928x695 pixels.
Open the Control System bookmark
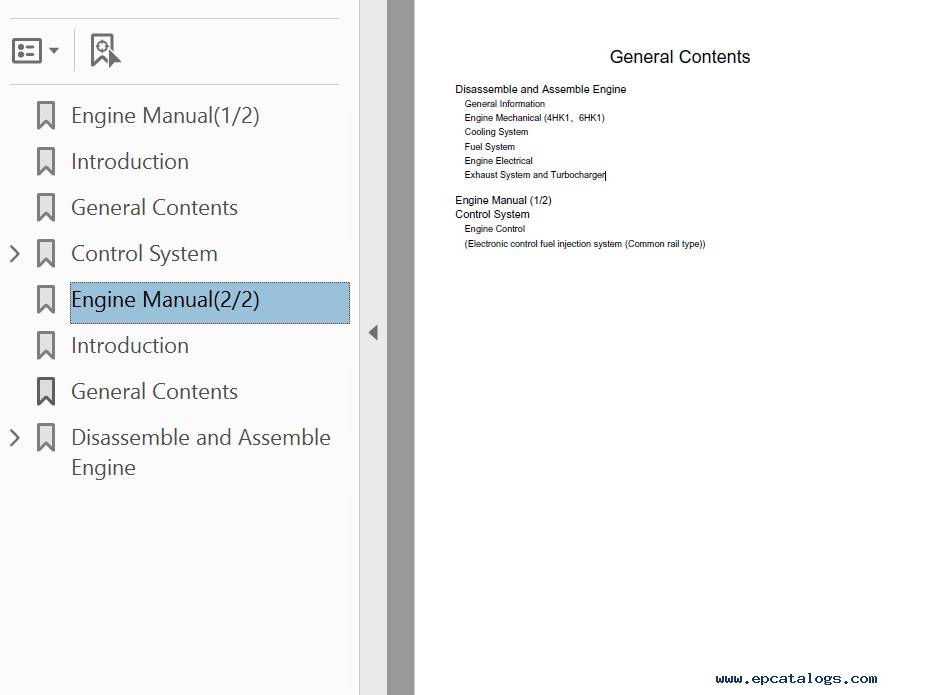[144, 254]
